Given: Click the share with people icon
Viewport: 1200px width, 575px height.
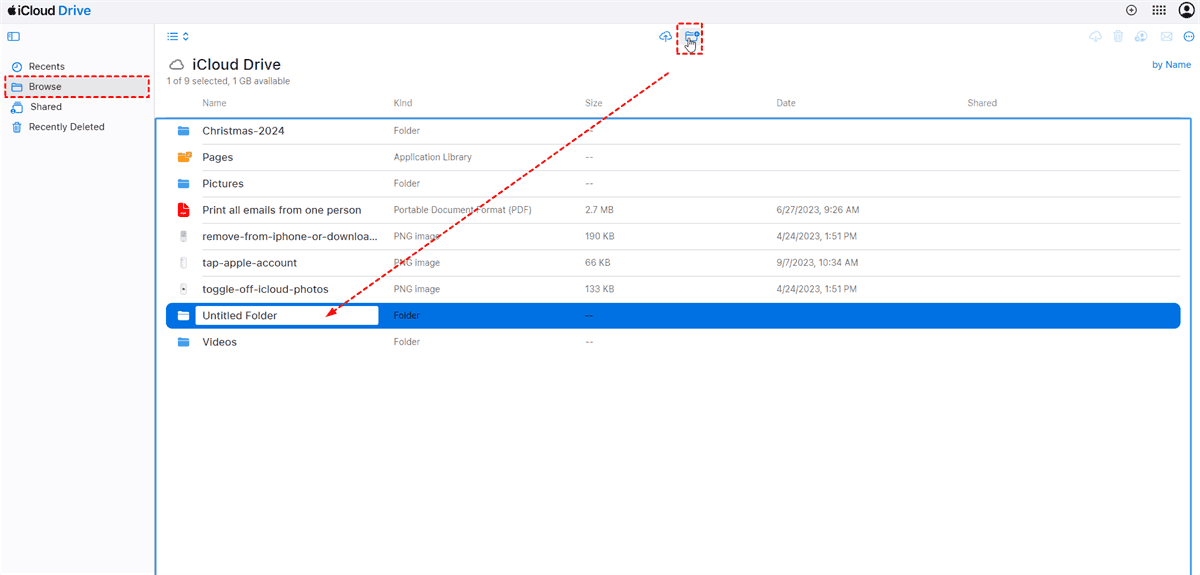Looking at the screenshot, I should click(x=1141, y=36).
